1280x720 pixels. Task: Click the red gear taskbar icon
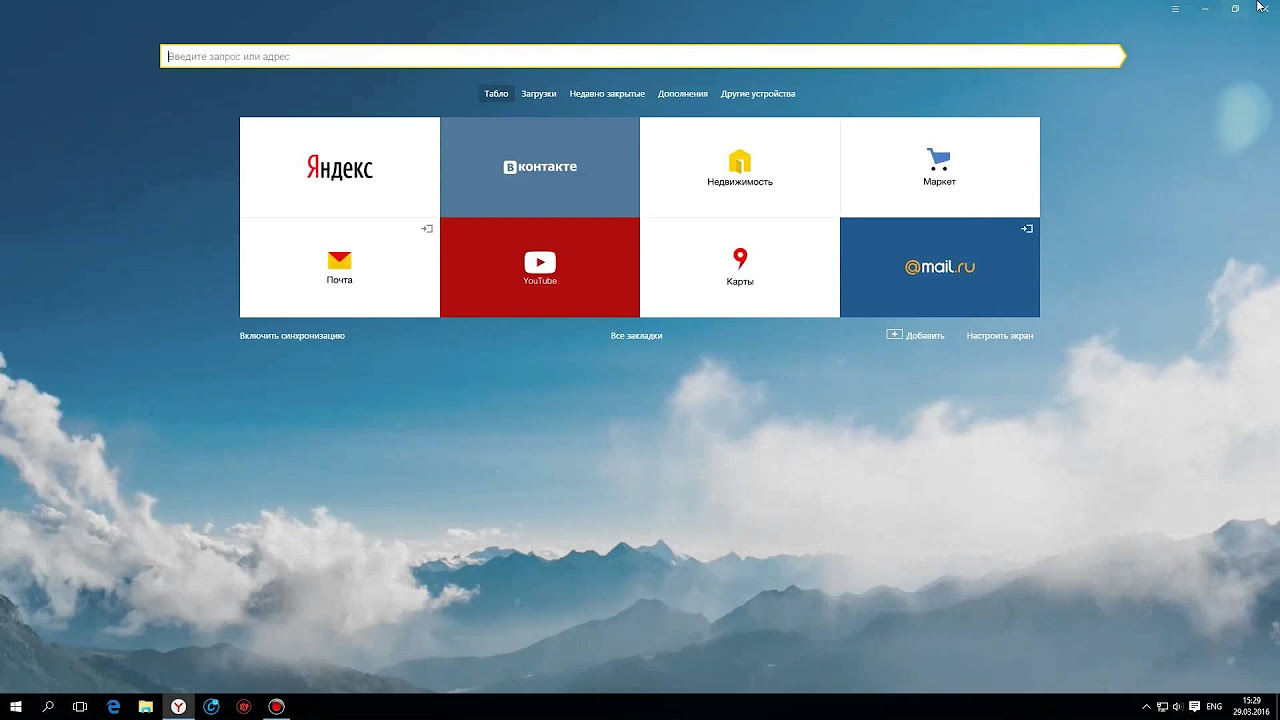[244, 707]
